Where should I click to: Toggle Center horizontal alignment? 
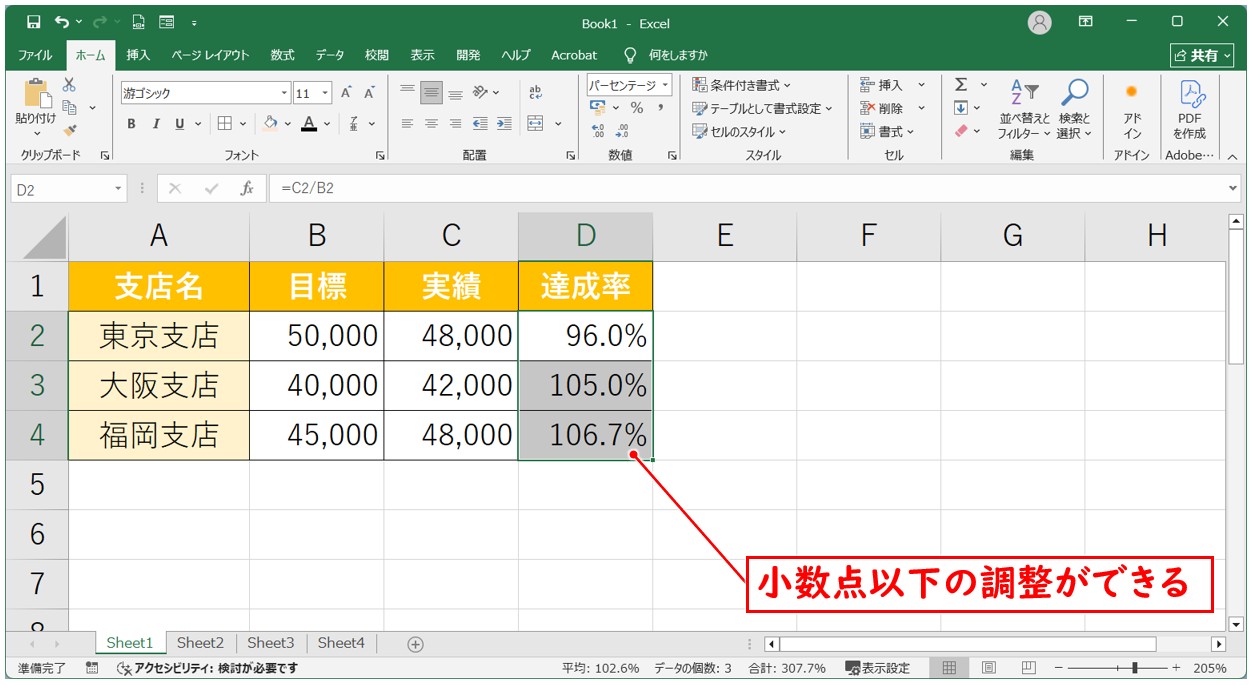[x=431, y=124]
